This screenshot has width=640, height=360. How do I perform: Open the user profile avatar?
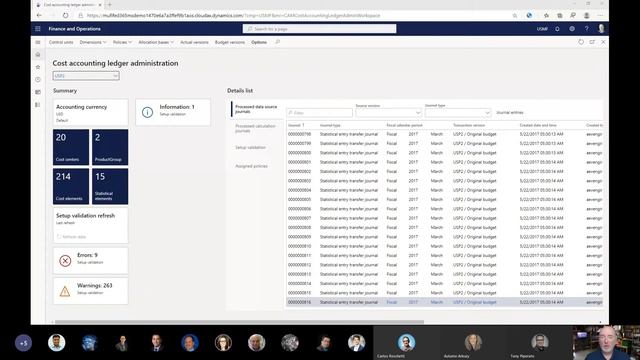pos(601,29)
